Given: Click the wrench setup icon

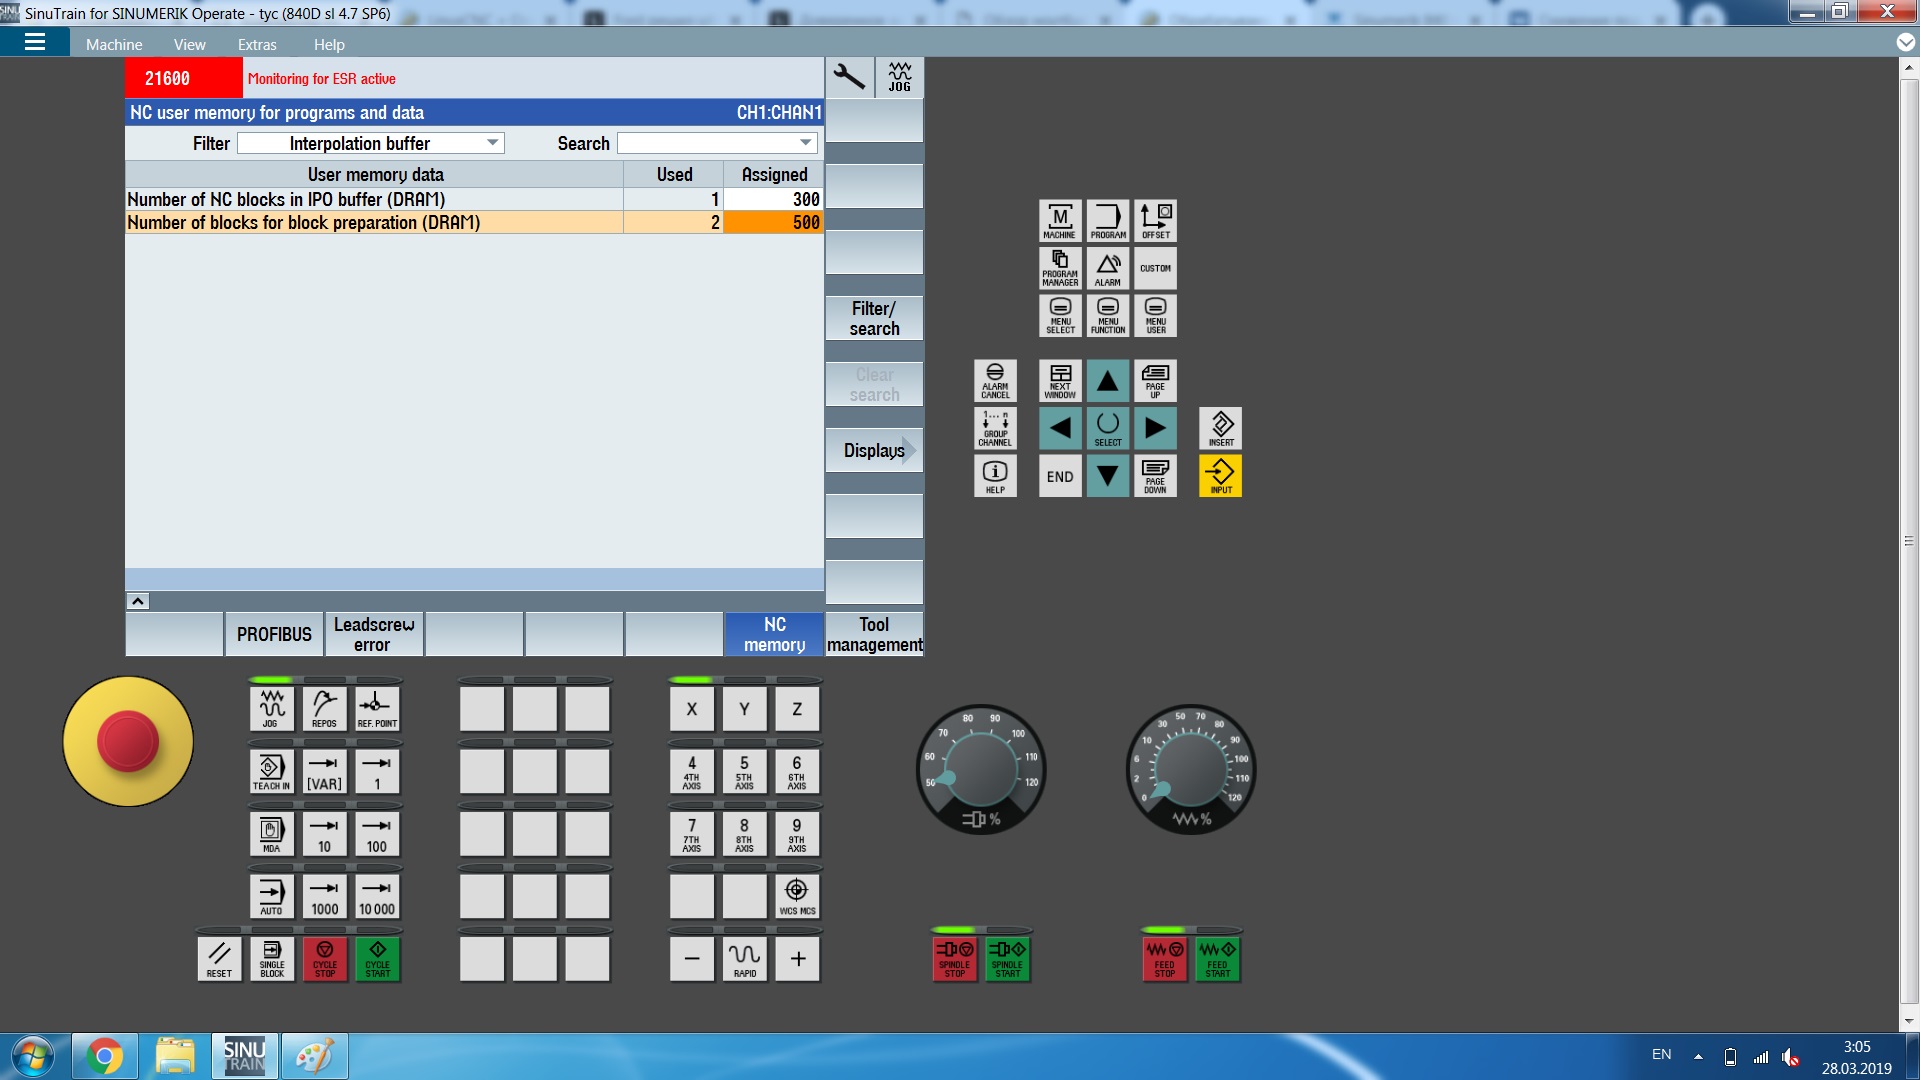Looking at the screenshot, I should [x=849, y=77].
